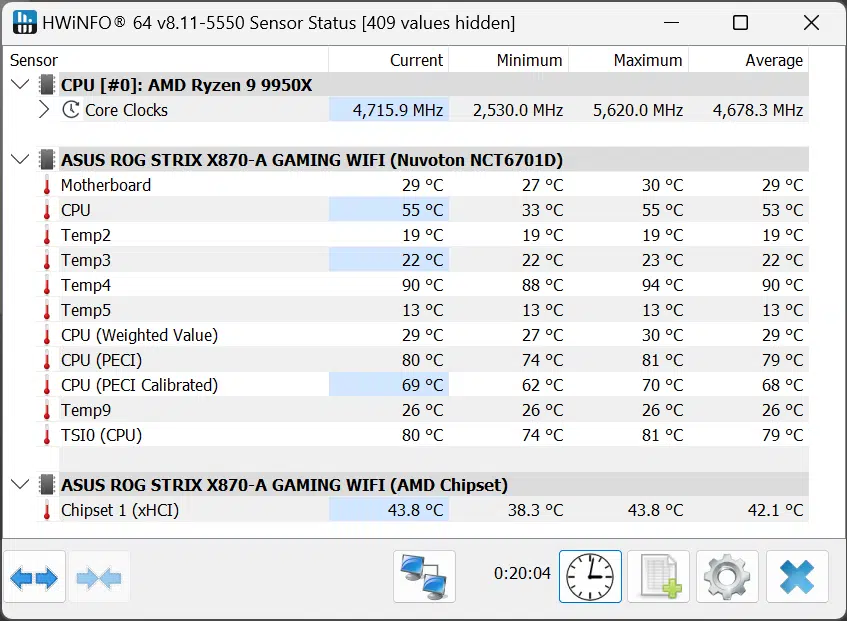847x621 pixels.
Task: Click thermometer icon for CPU (Weighted Value)
Action: click(x=47, y=335)
